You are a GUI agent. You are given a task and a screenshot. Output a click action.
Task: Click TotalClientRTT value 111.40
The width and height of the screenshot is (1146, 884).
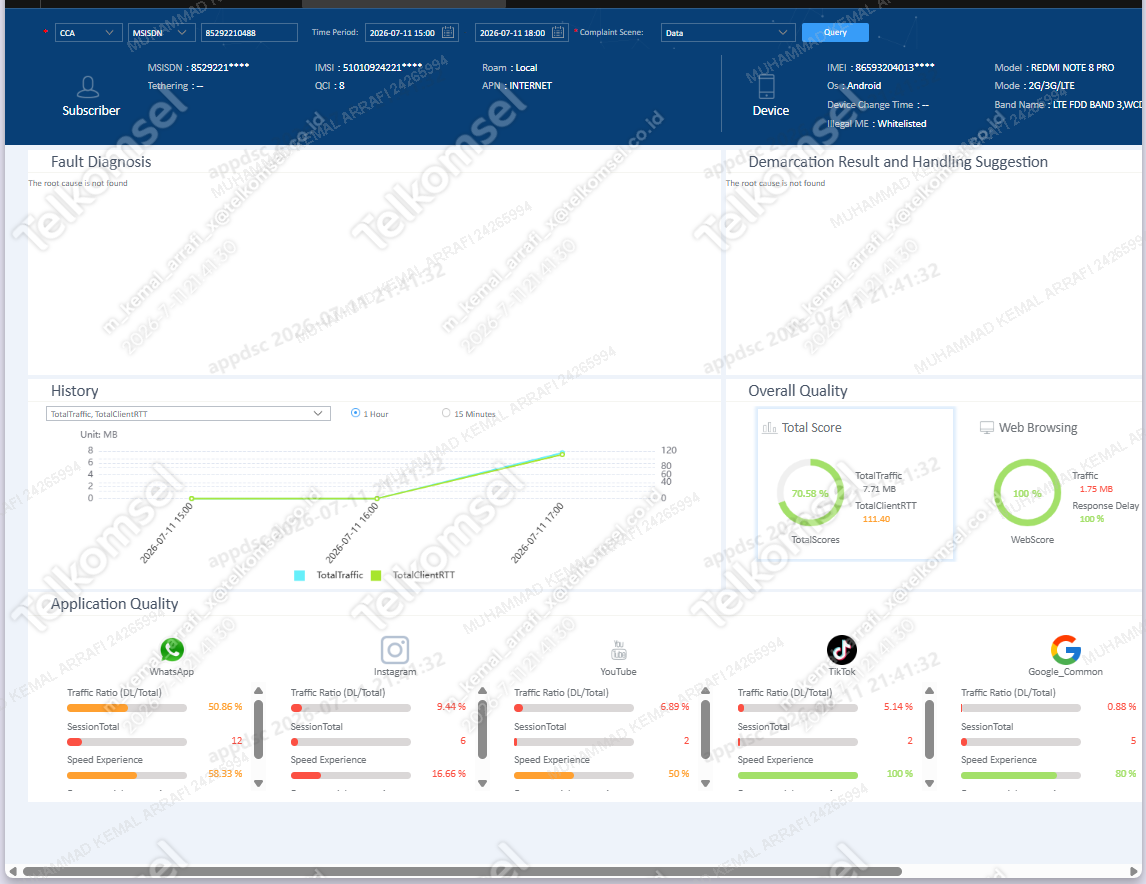coord(876,519)
